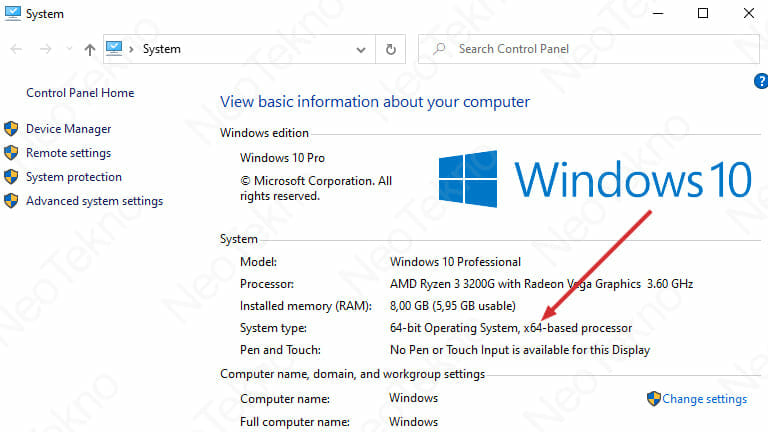Screen dimensions: 768x432
Task: Open the recent locations dropdown arrow
Action: 69,48
